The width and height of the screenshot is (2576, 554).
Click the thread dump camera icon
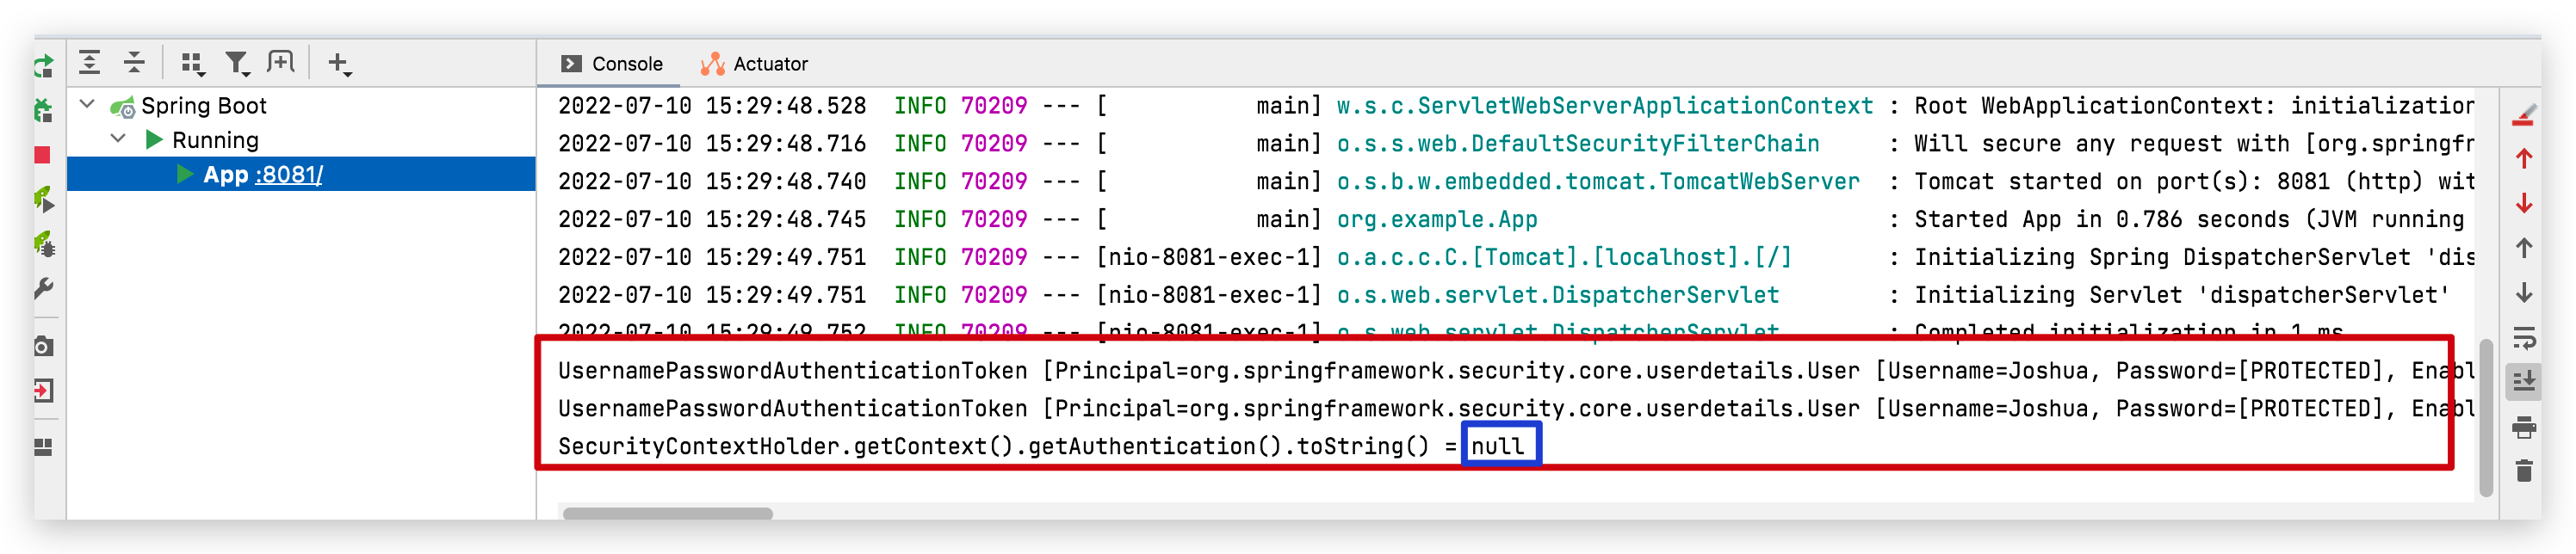coord(43,346)
